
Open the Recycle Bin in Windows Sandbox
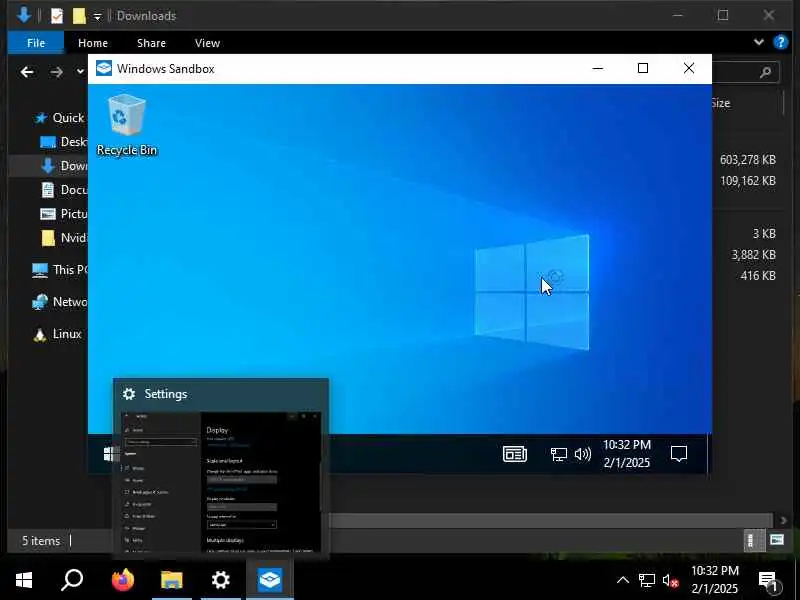[x=127, y=125]
